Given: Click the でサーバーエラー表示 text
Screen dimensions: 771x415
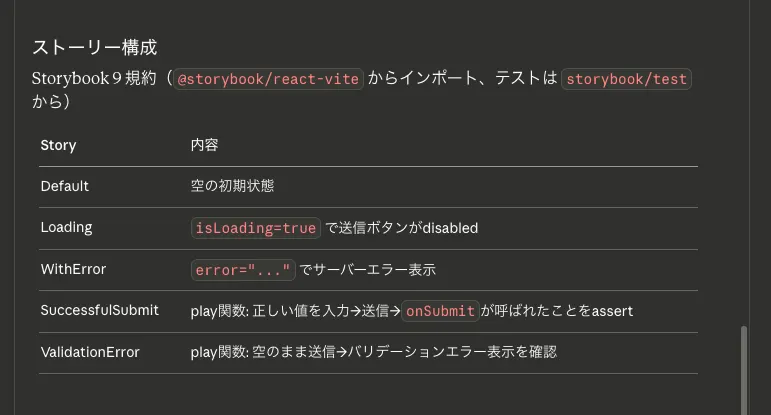Looking at the screenshot, I should point(367,270).
